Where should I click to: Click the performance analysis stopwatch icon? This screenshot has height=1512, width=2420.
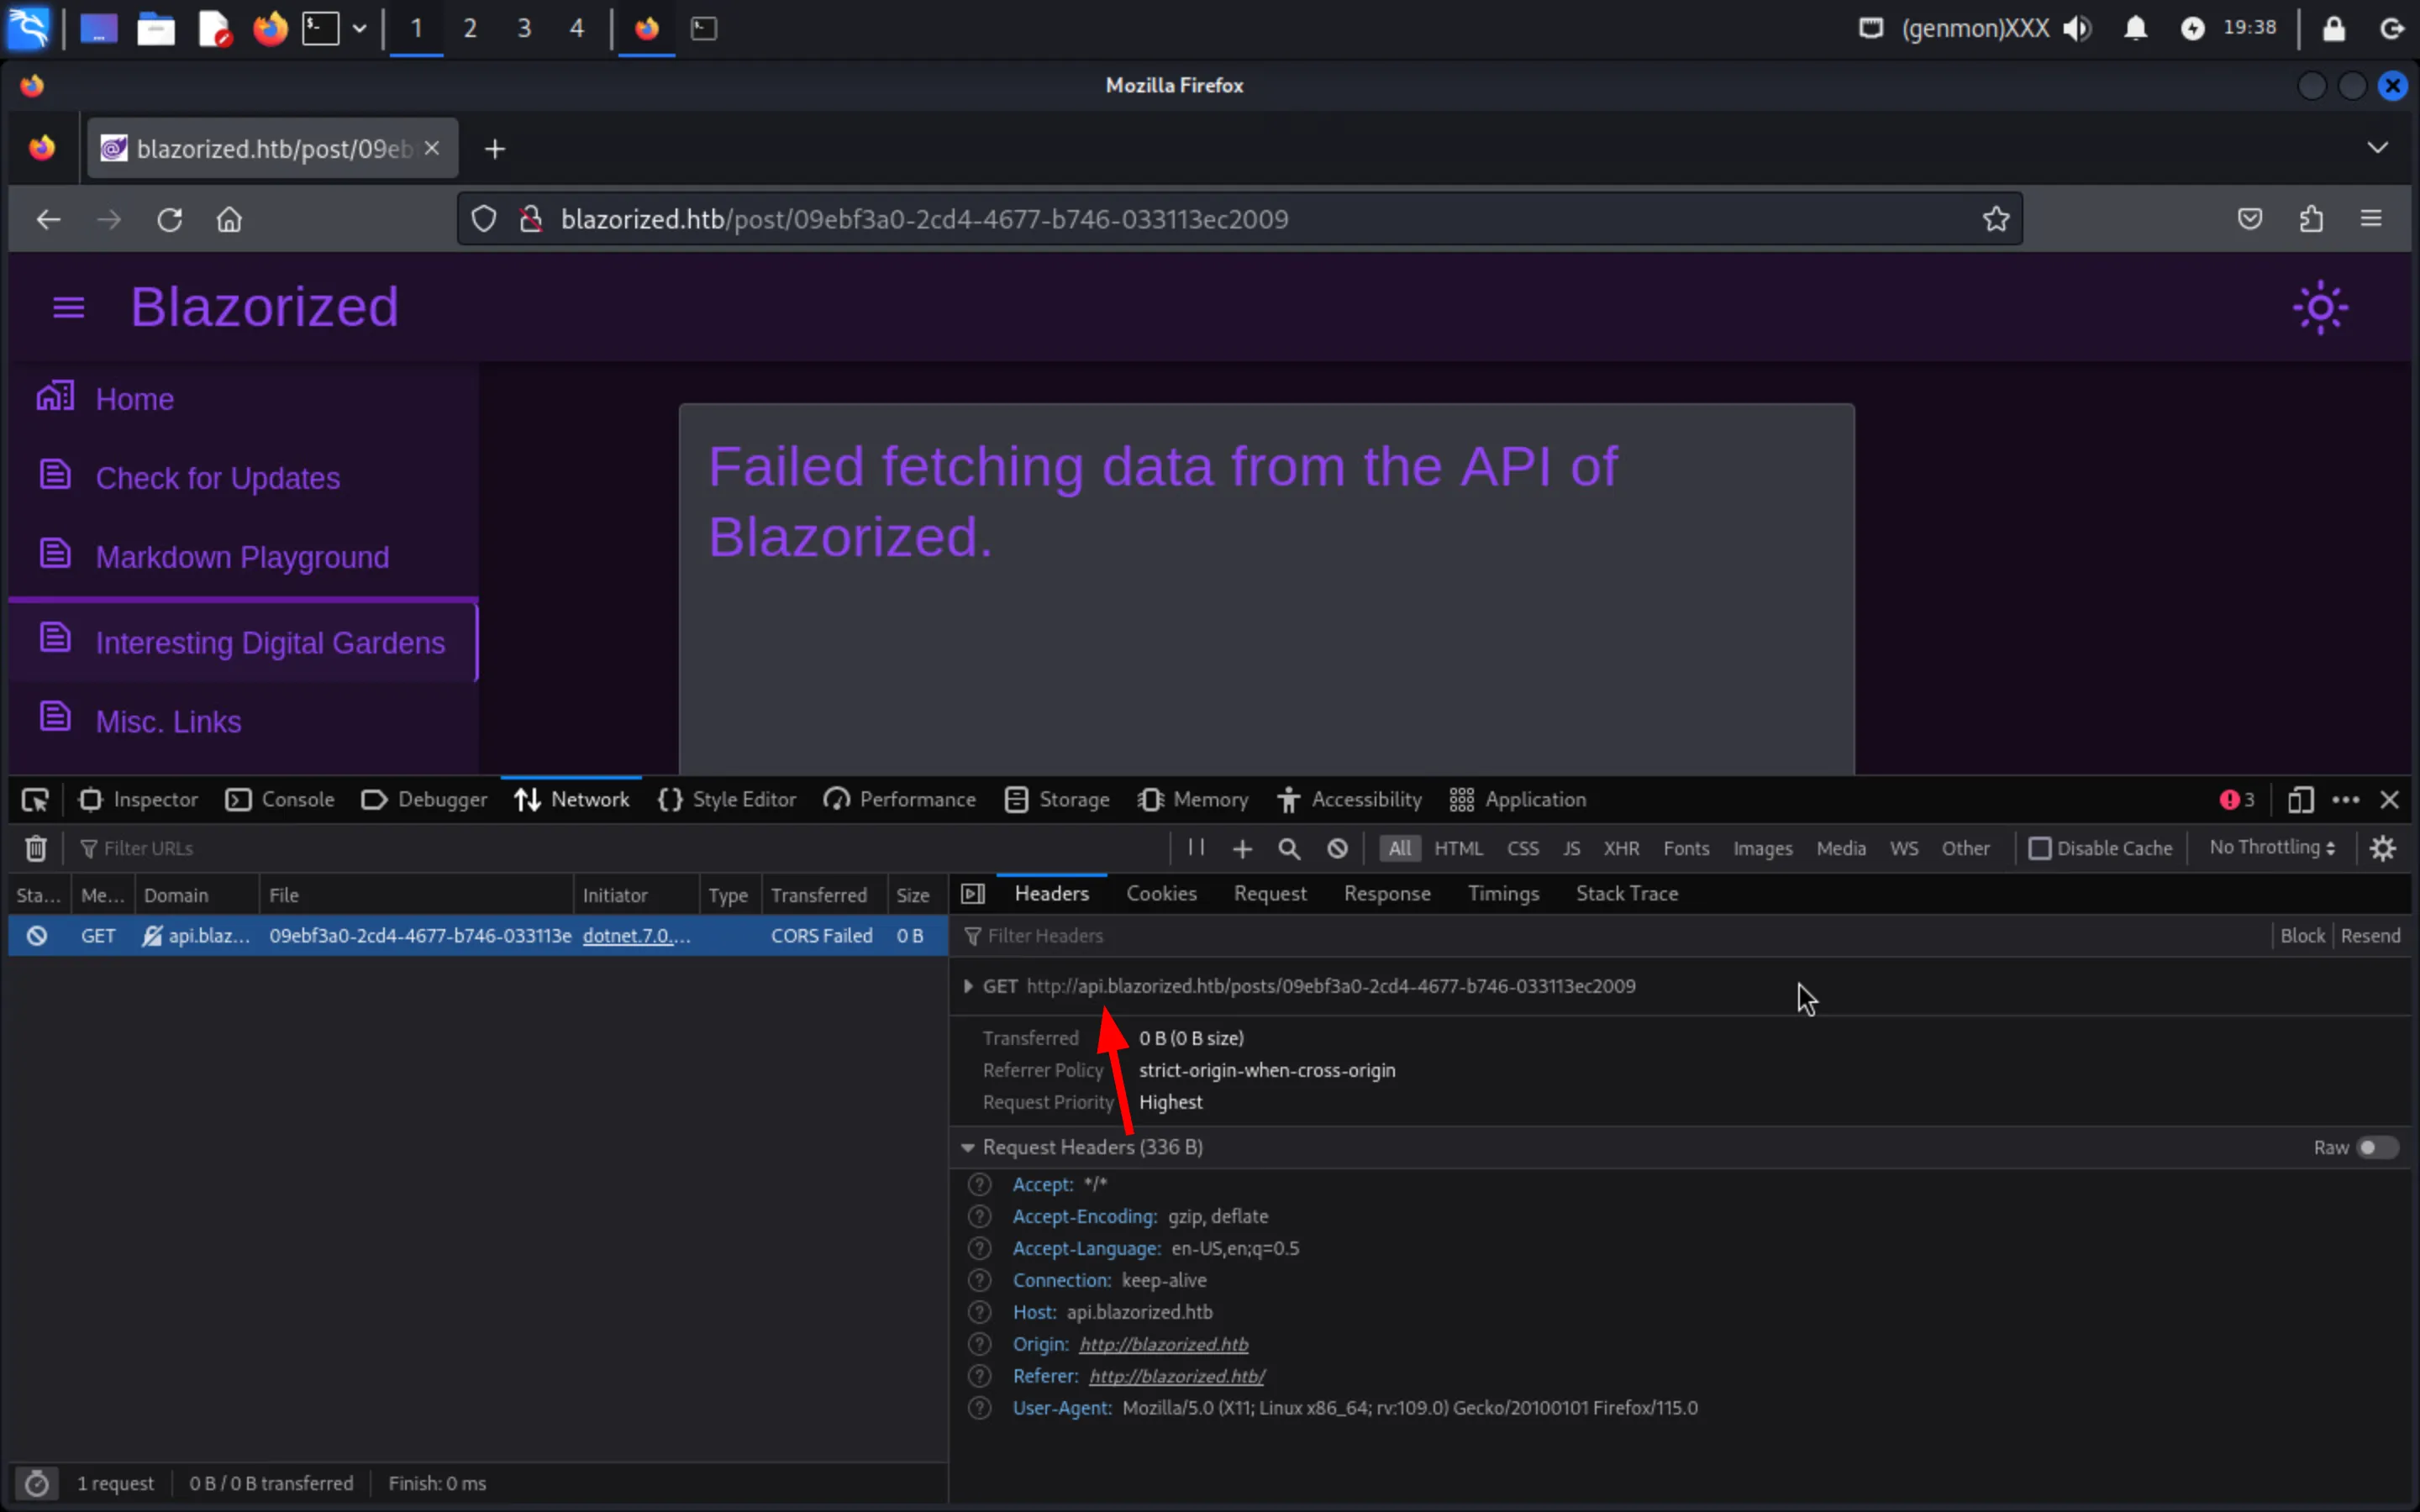pyautogui.click(x=36, y=1483)
